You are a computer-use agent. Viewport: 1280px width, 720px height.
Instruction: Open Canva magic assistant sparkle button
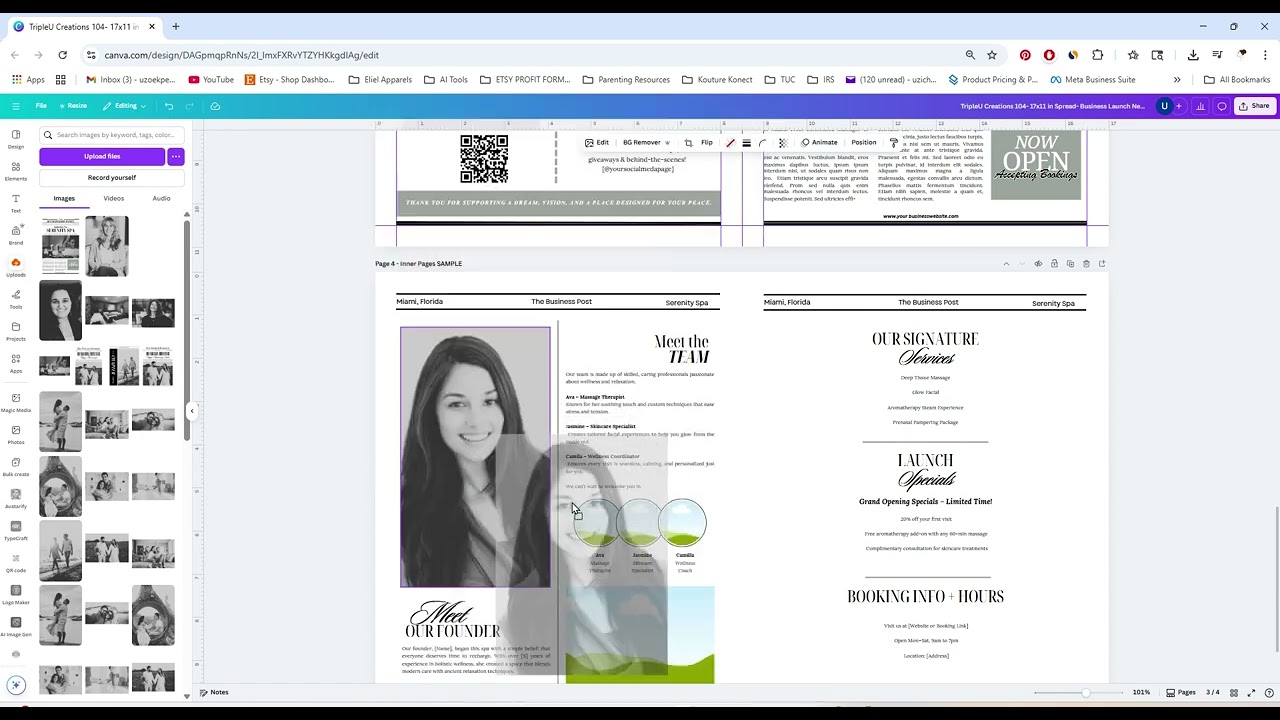tap(15, 685)
